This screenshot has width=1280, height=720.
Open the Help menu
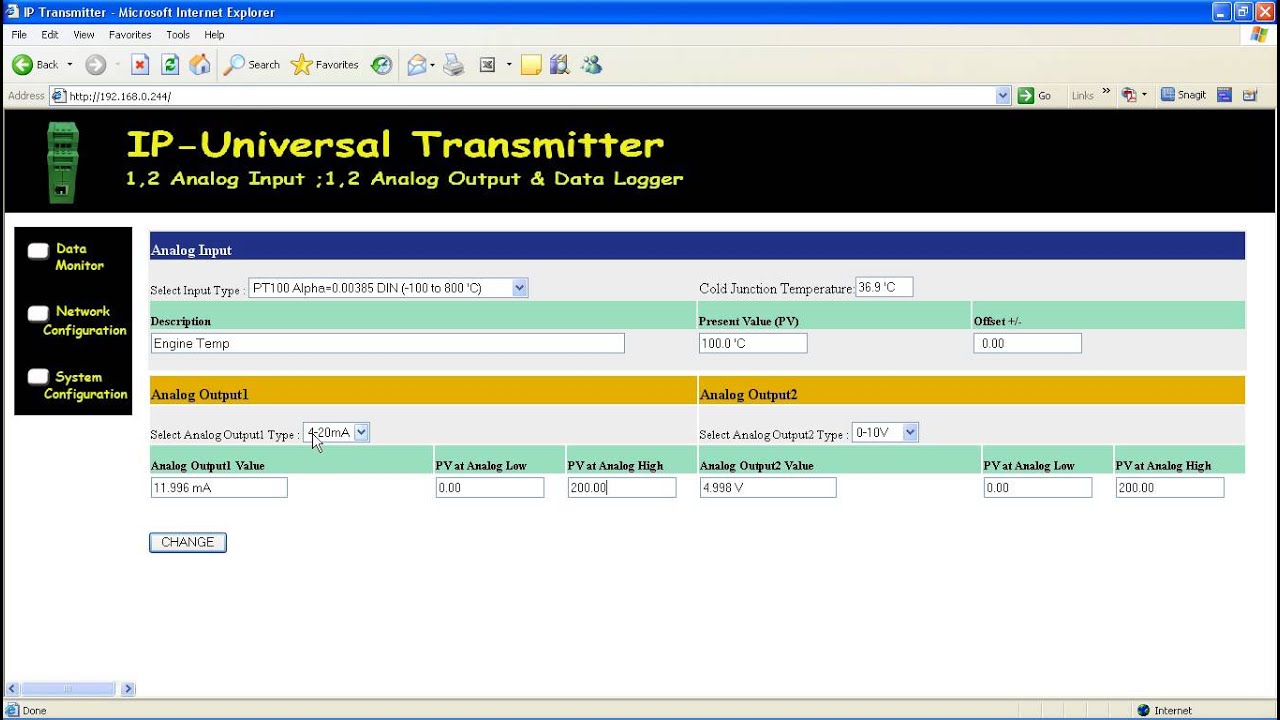[214, 35]
